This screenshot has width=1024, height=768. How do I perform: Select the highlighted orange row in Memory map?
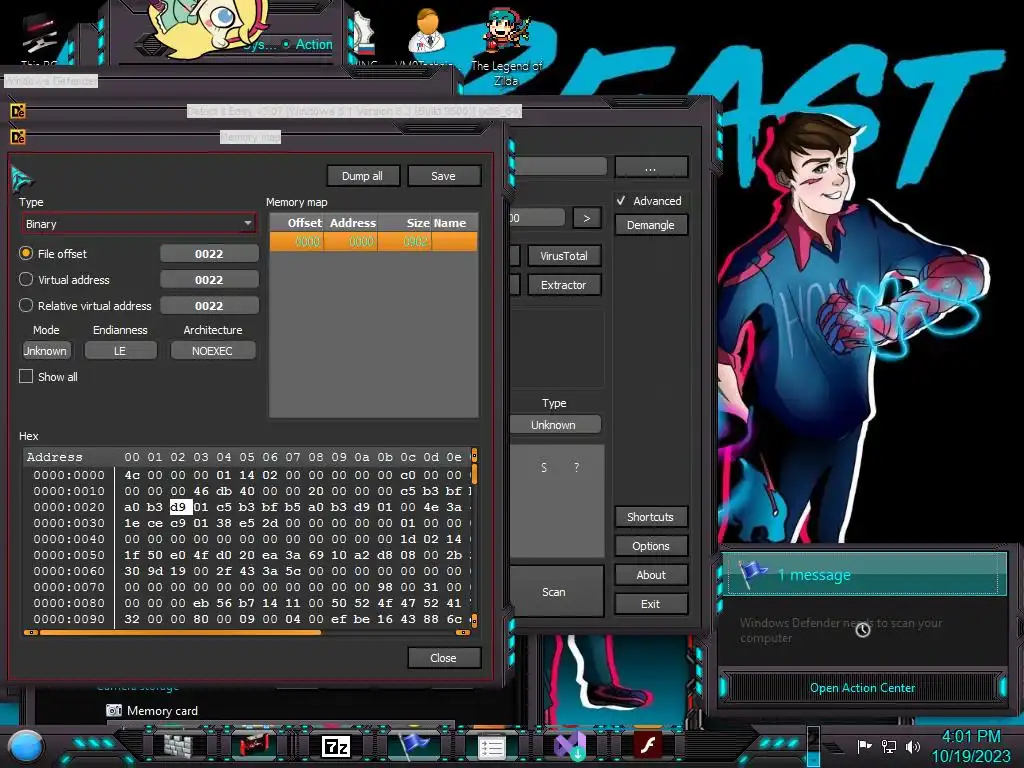click(x=374, y=242)
